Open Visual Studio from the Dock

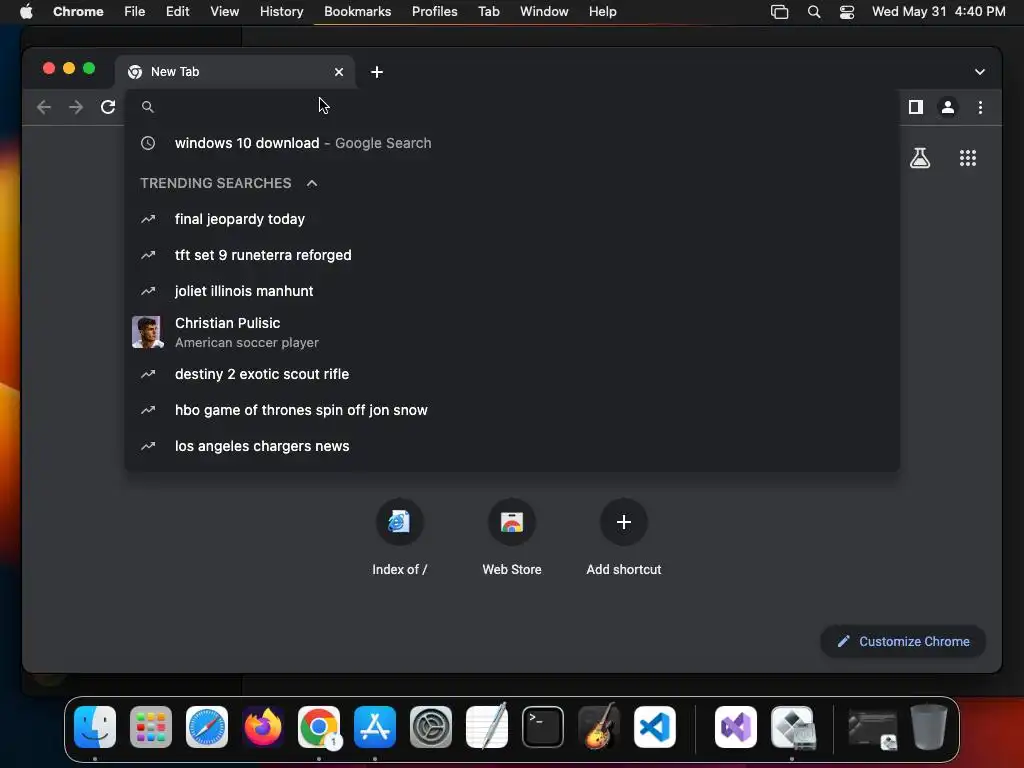coord(736,727)
